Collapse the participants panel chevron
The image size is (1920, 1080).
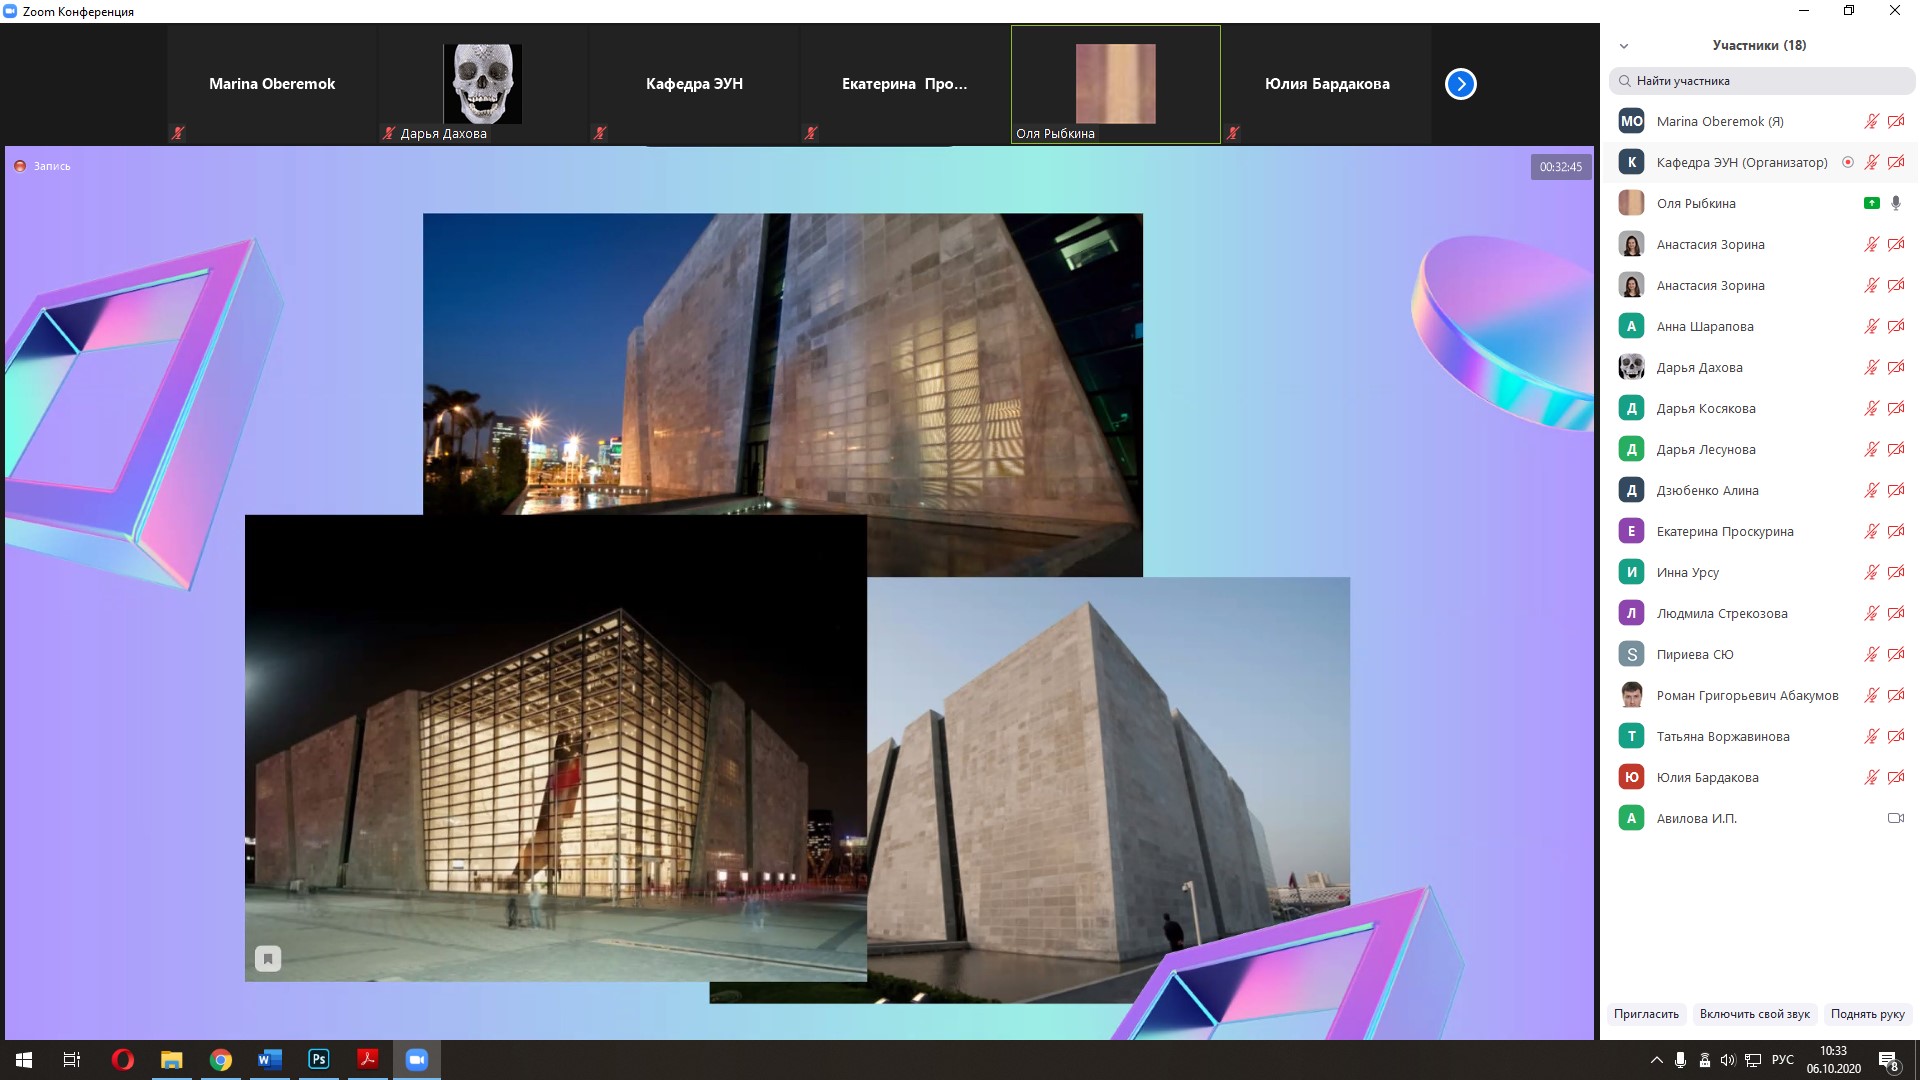(1624, 46)
